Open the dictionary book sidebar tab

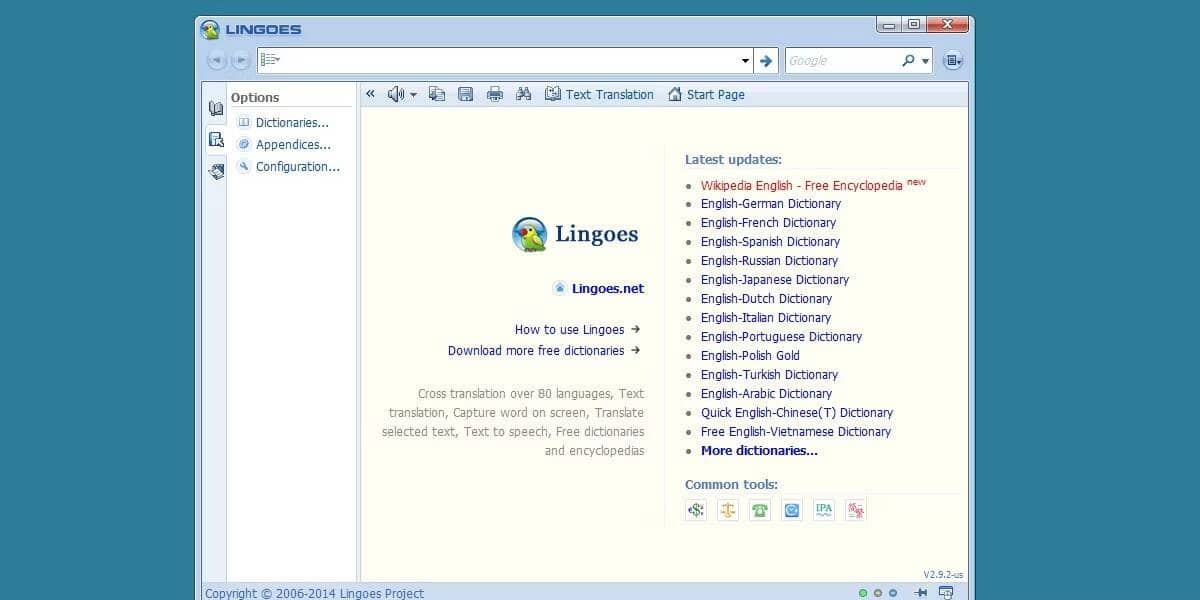coord(216,108)
